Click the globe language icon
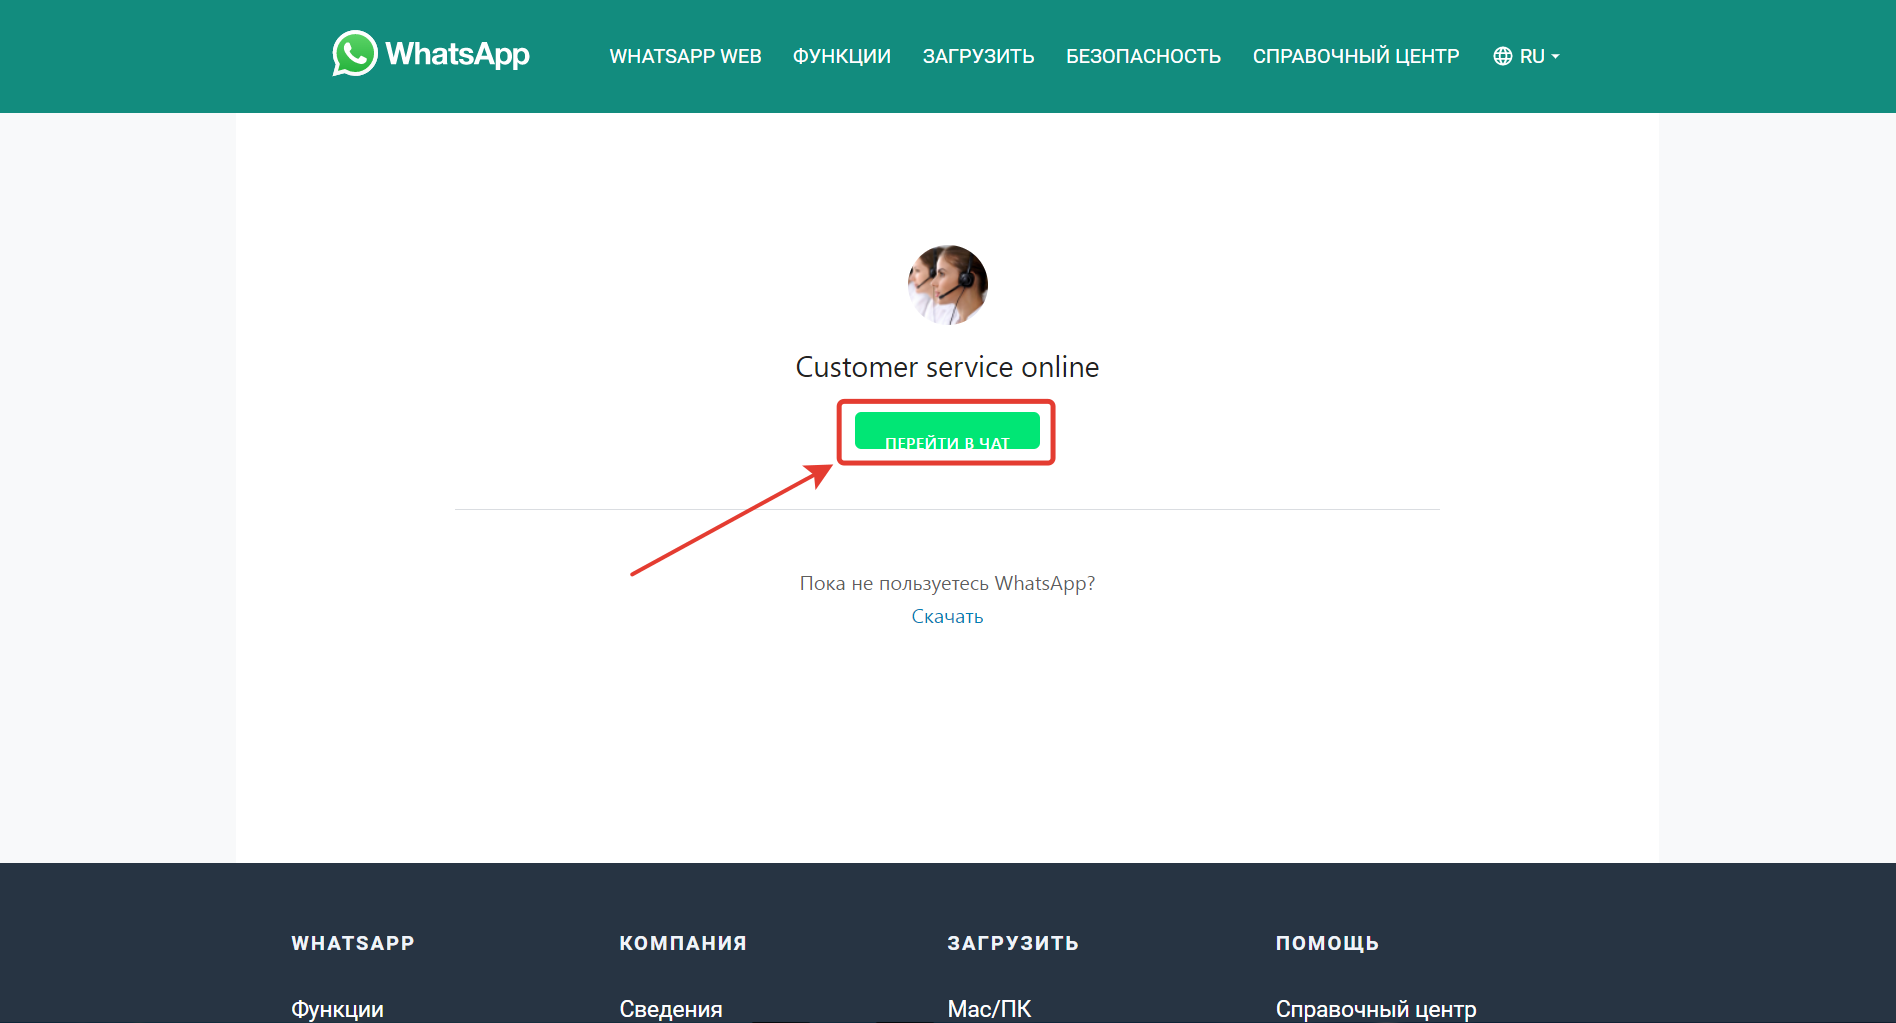This screenshot has width=1896, height=1023. coord(1502,56)
